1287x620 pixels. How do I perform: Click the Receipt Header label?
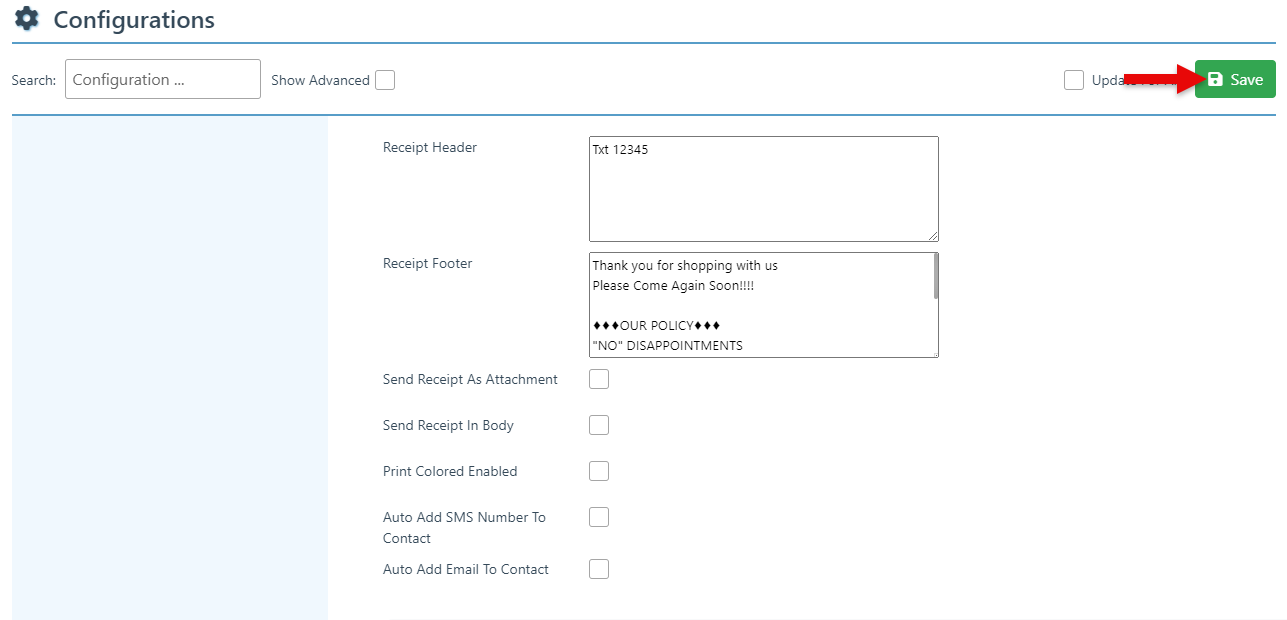[x=430, y=147]
